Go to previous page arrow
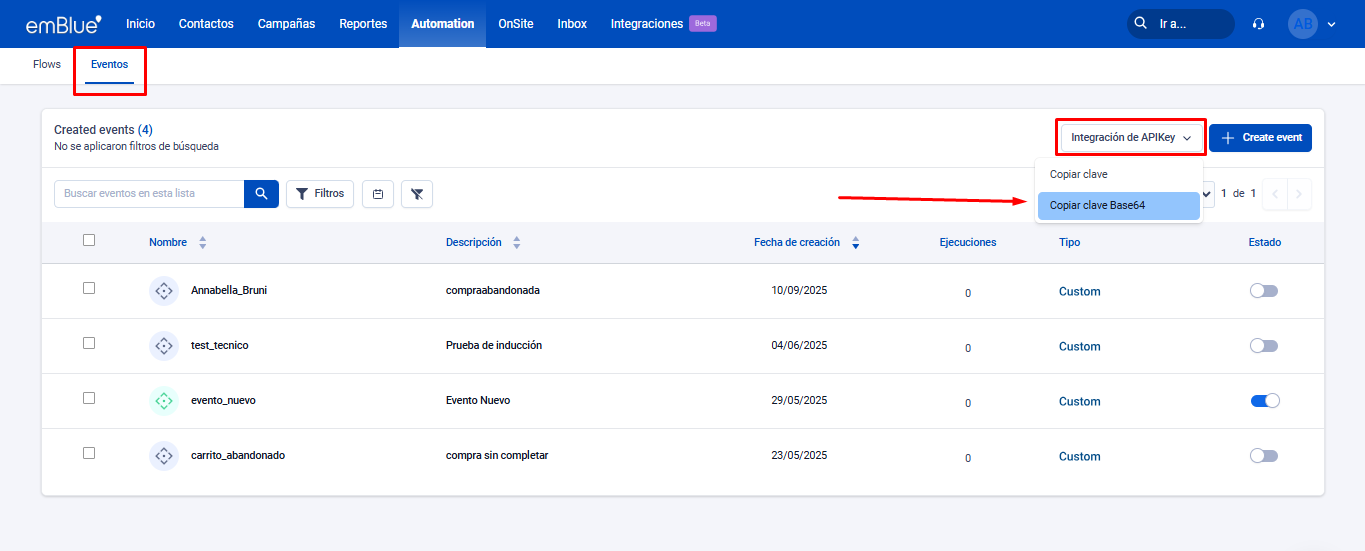The height and width of the screenshot is (551, 1365). tap(1275, 194)
